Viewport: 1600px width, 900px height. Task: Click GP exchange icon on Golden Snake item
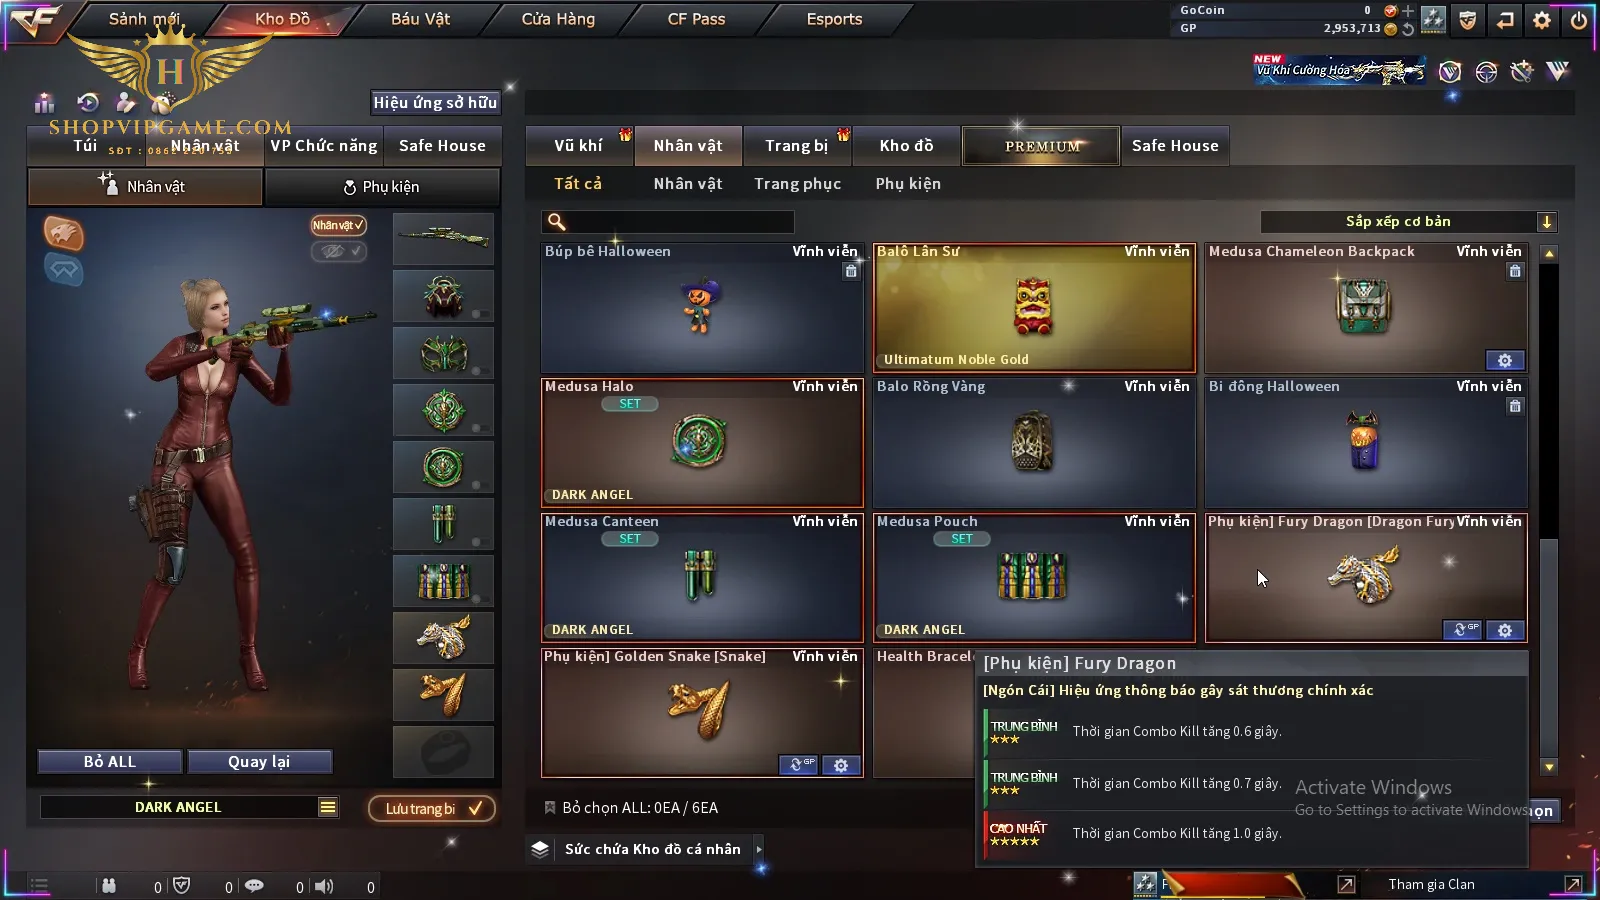click(799, 765)
